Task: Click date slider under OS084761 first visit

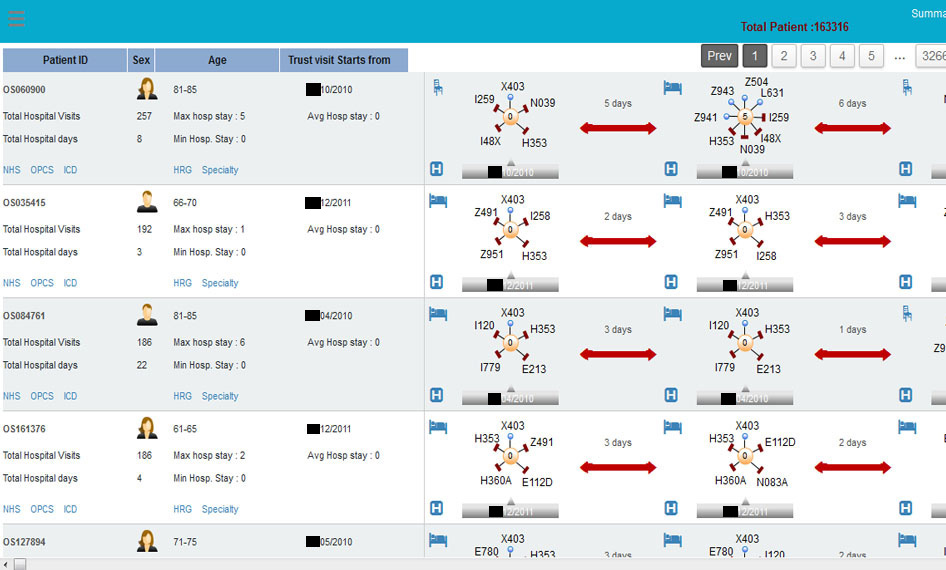Action: point(510,397)
